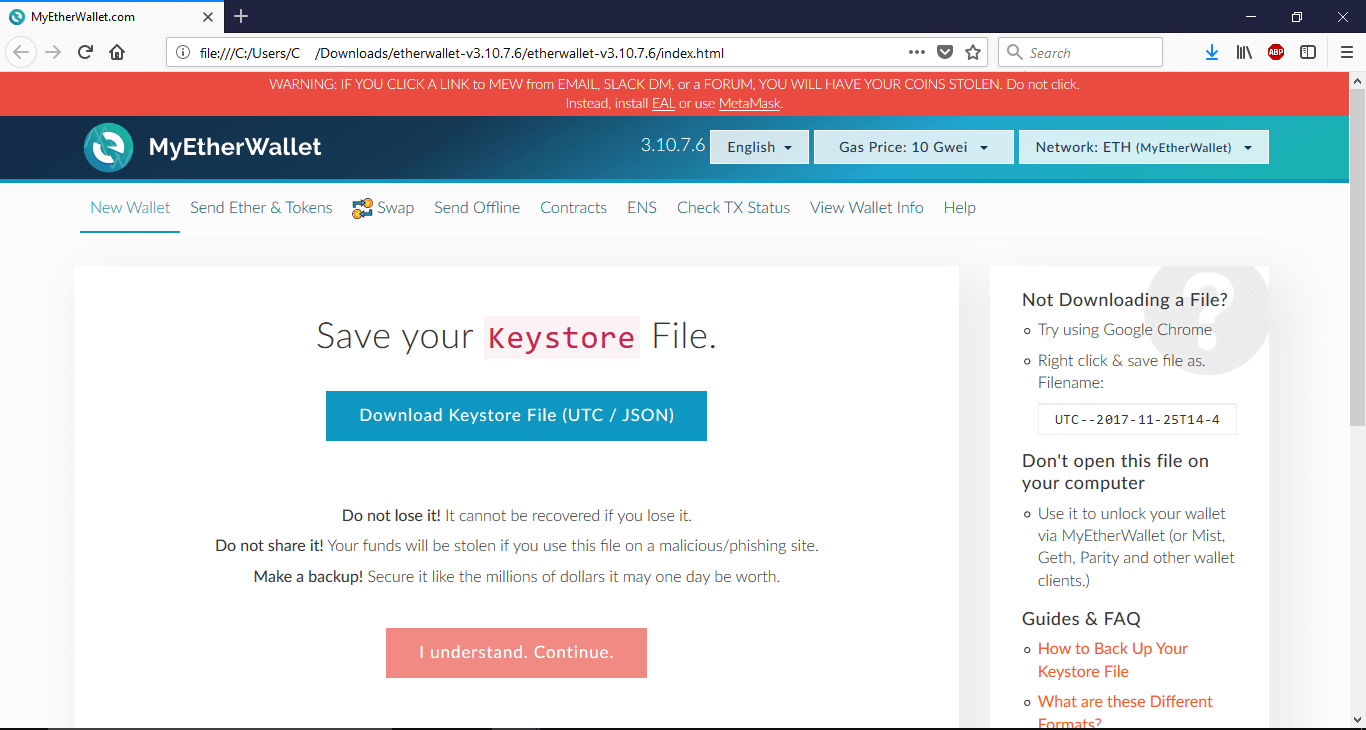Open page actions three-dot menu
The width and height of the screenshot is (1366, 730).
pos(917,53)
